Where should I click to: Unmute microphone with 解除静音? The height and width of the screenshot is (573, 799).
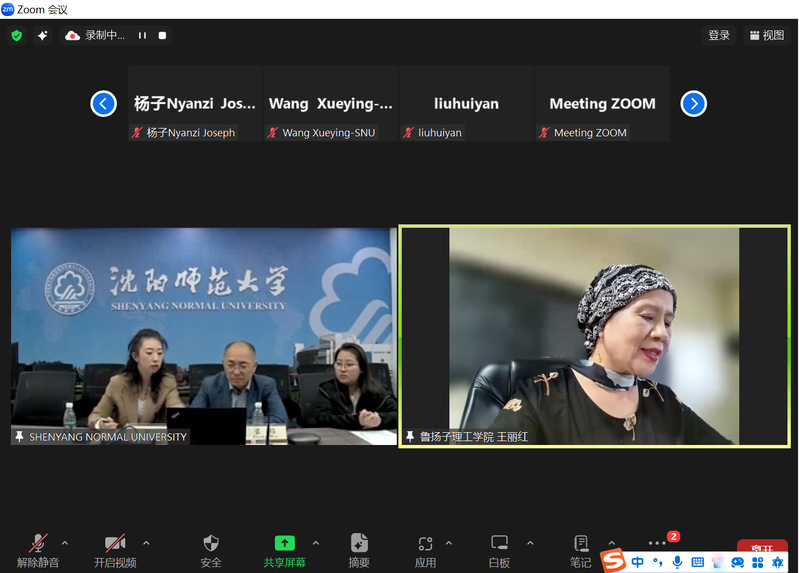point(38,551)
